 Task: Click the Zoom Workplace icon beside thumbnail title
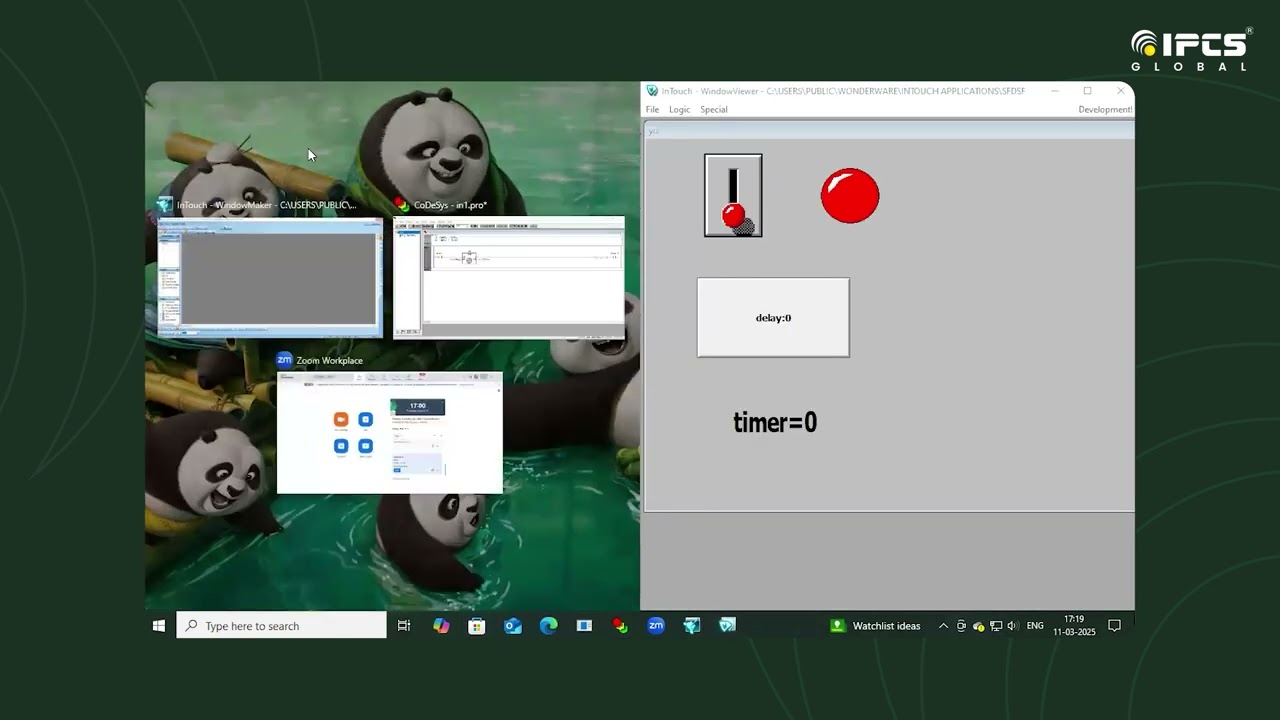coord(284,360)
